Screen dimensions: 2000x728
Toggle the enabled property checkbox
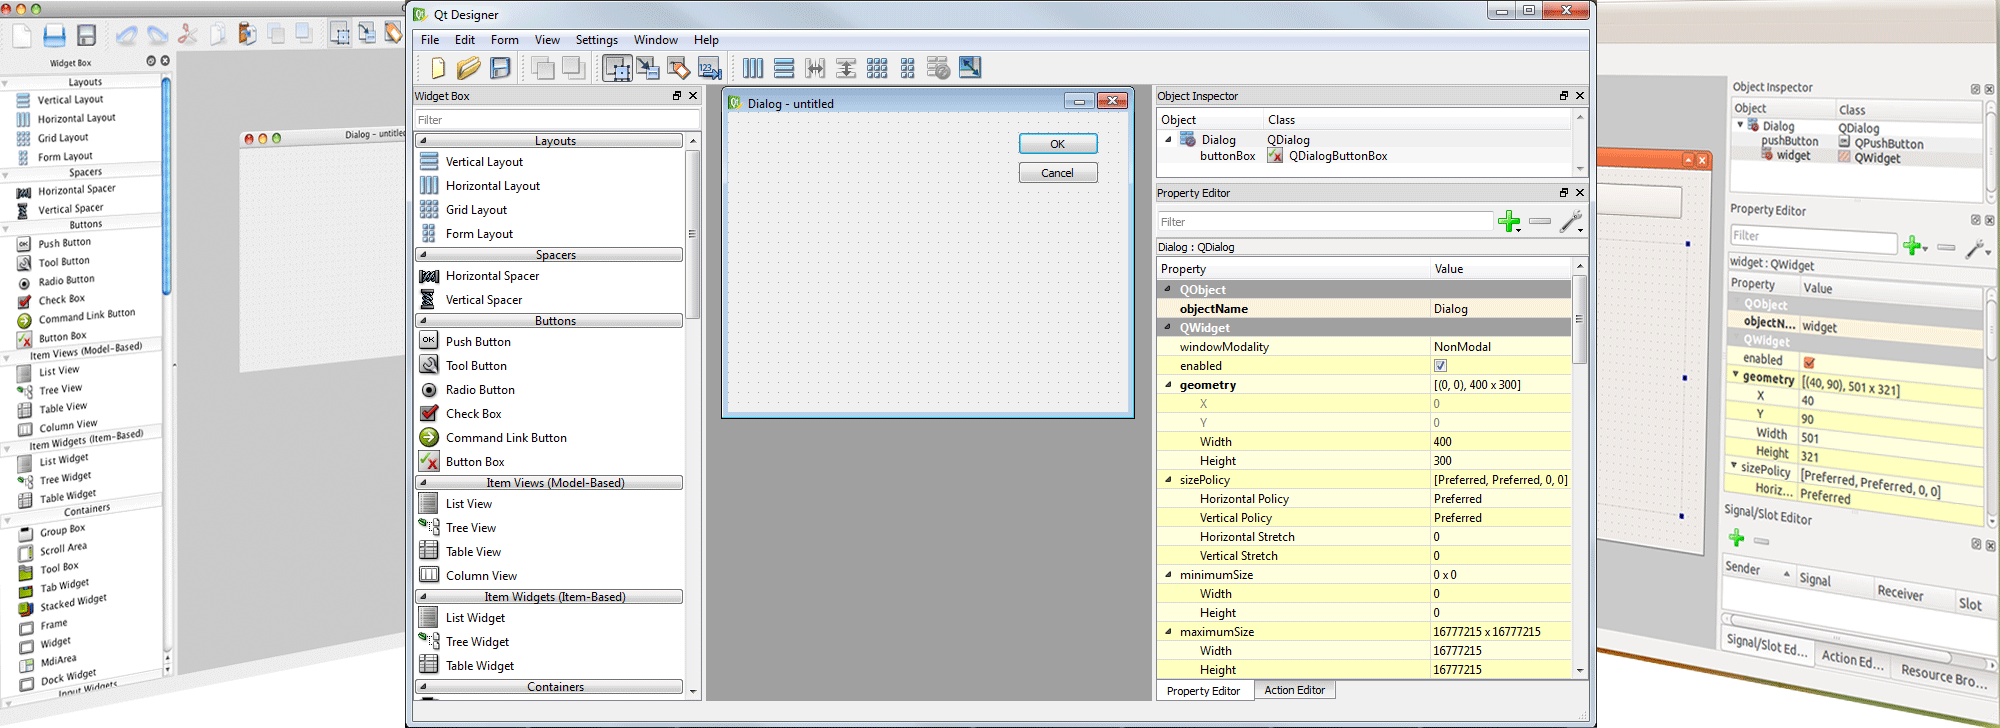[x=1440, y=366]
